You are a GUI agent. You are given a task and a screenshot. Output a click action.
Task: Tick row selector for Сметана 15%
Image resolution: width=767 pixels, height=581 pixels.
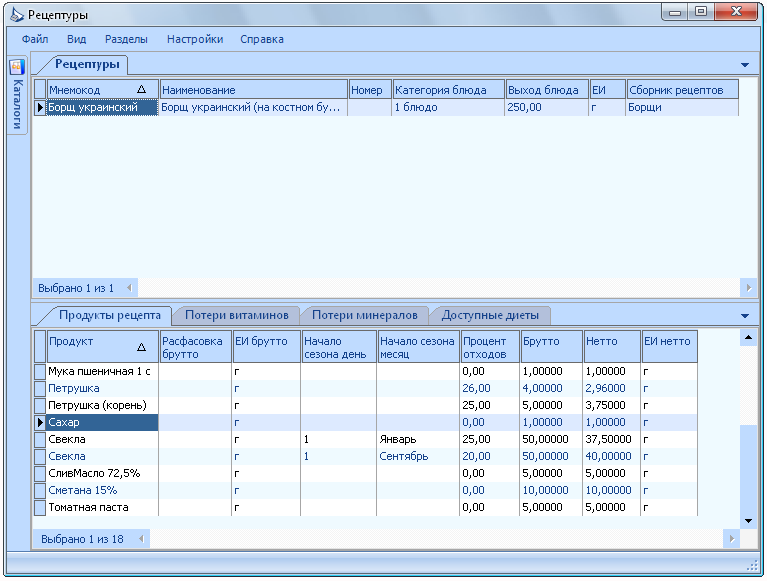point(40,491)
